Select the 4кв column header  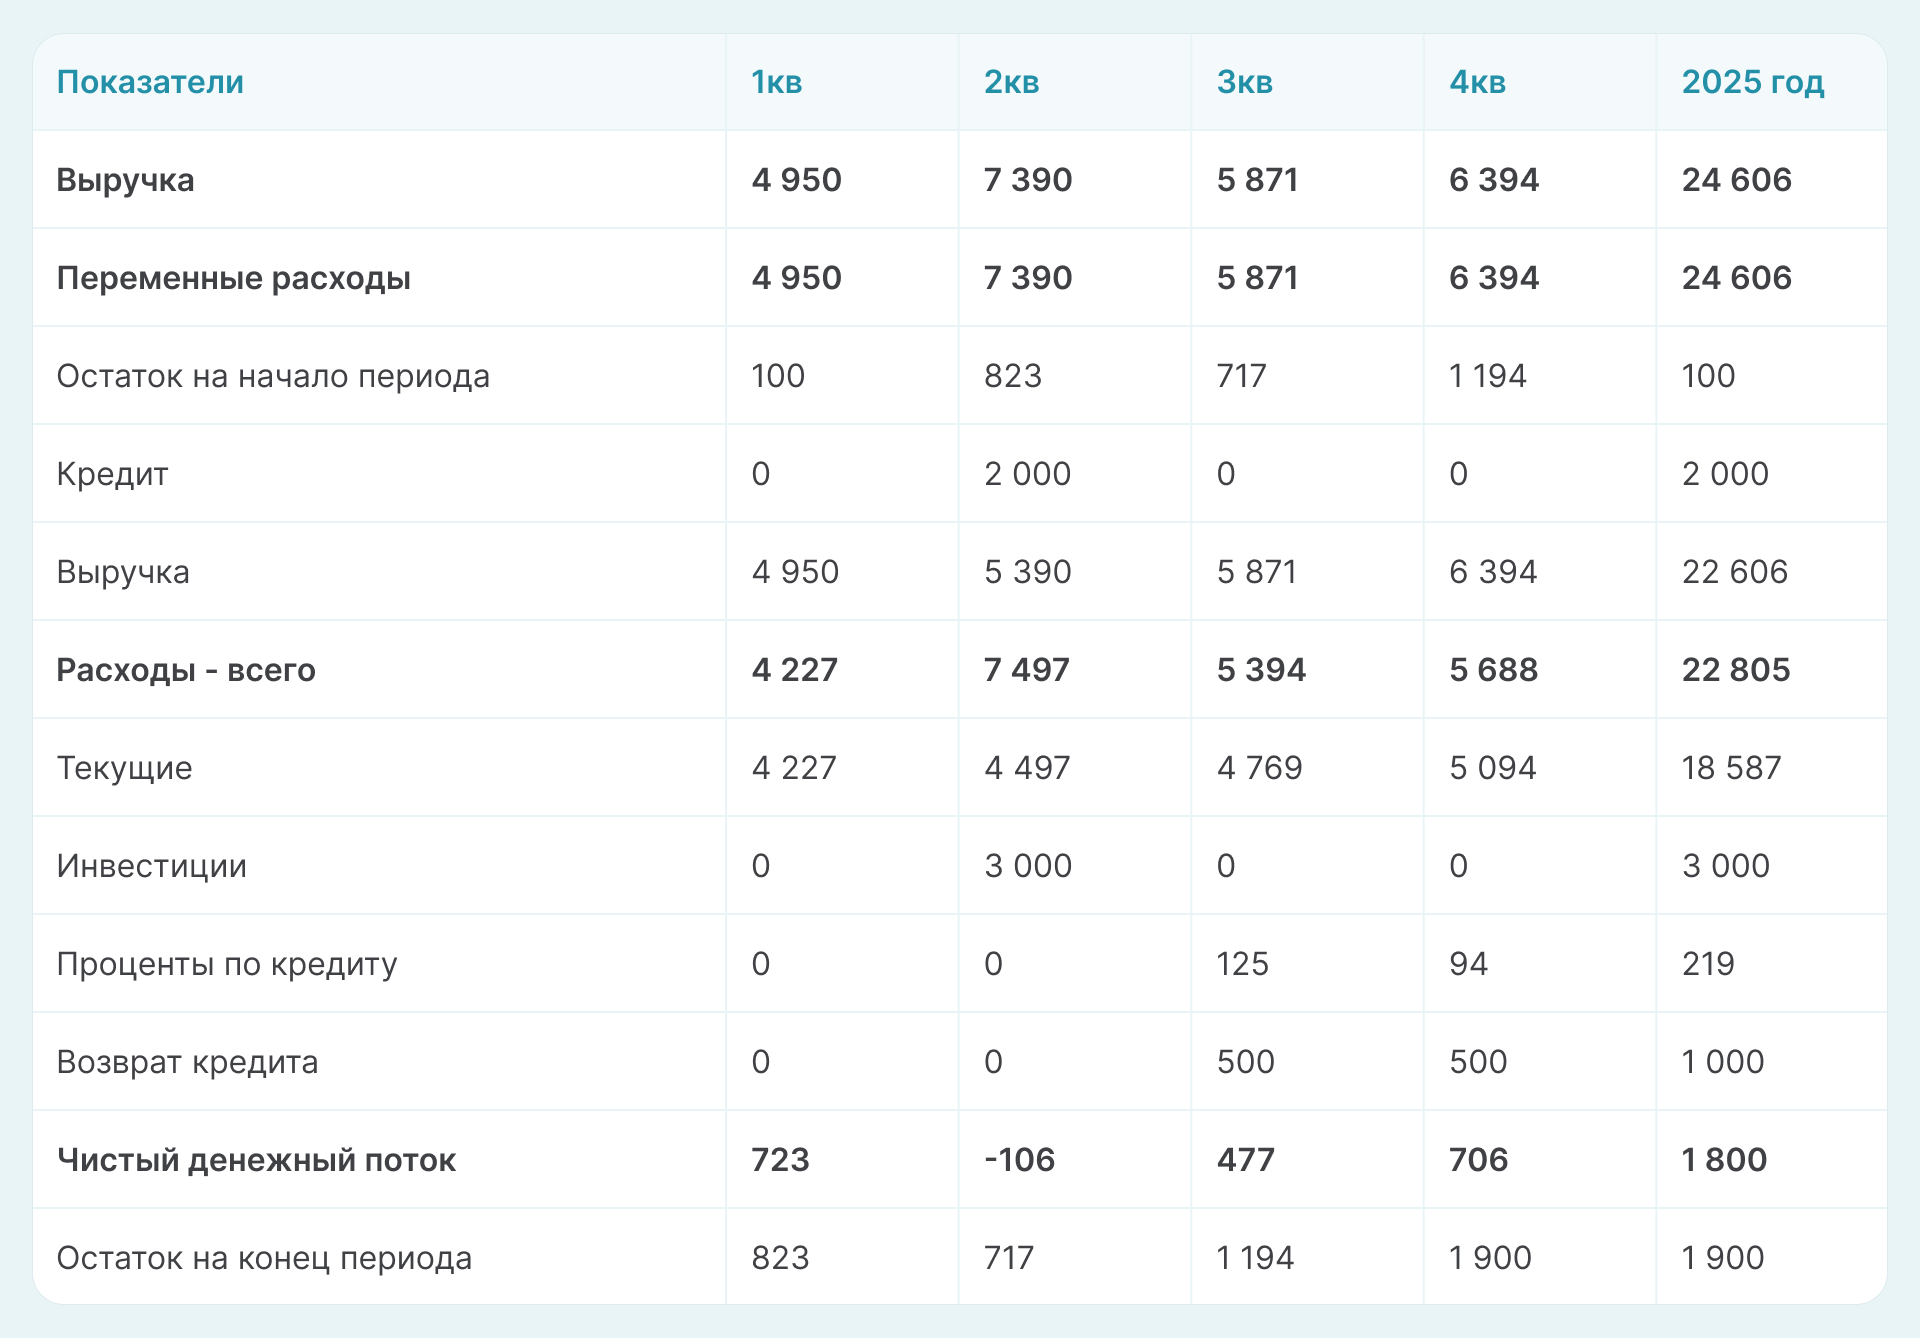click(x=1477, y=82)
